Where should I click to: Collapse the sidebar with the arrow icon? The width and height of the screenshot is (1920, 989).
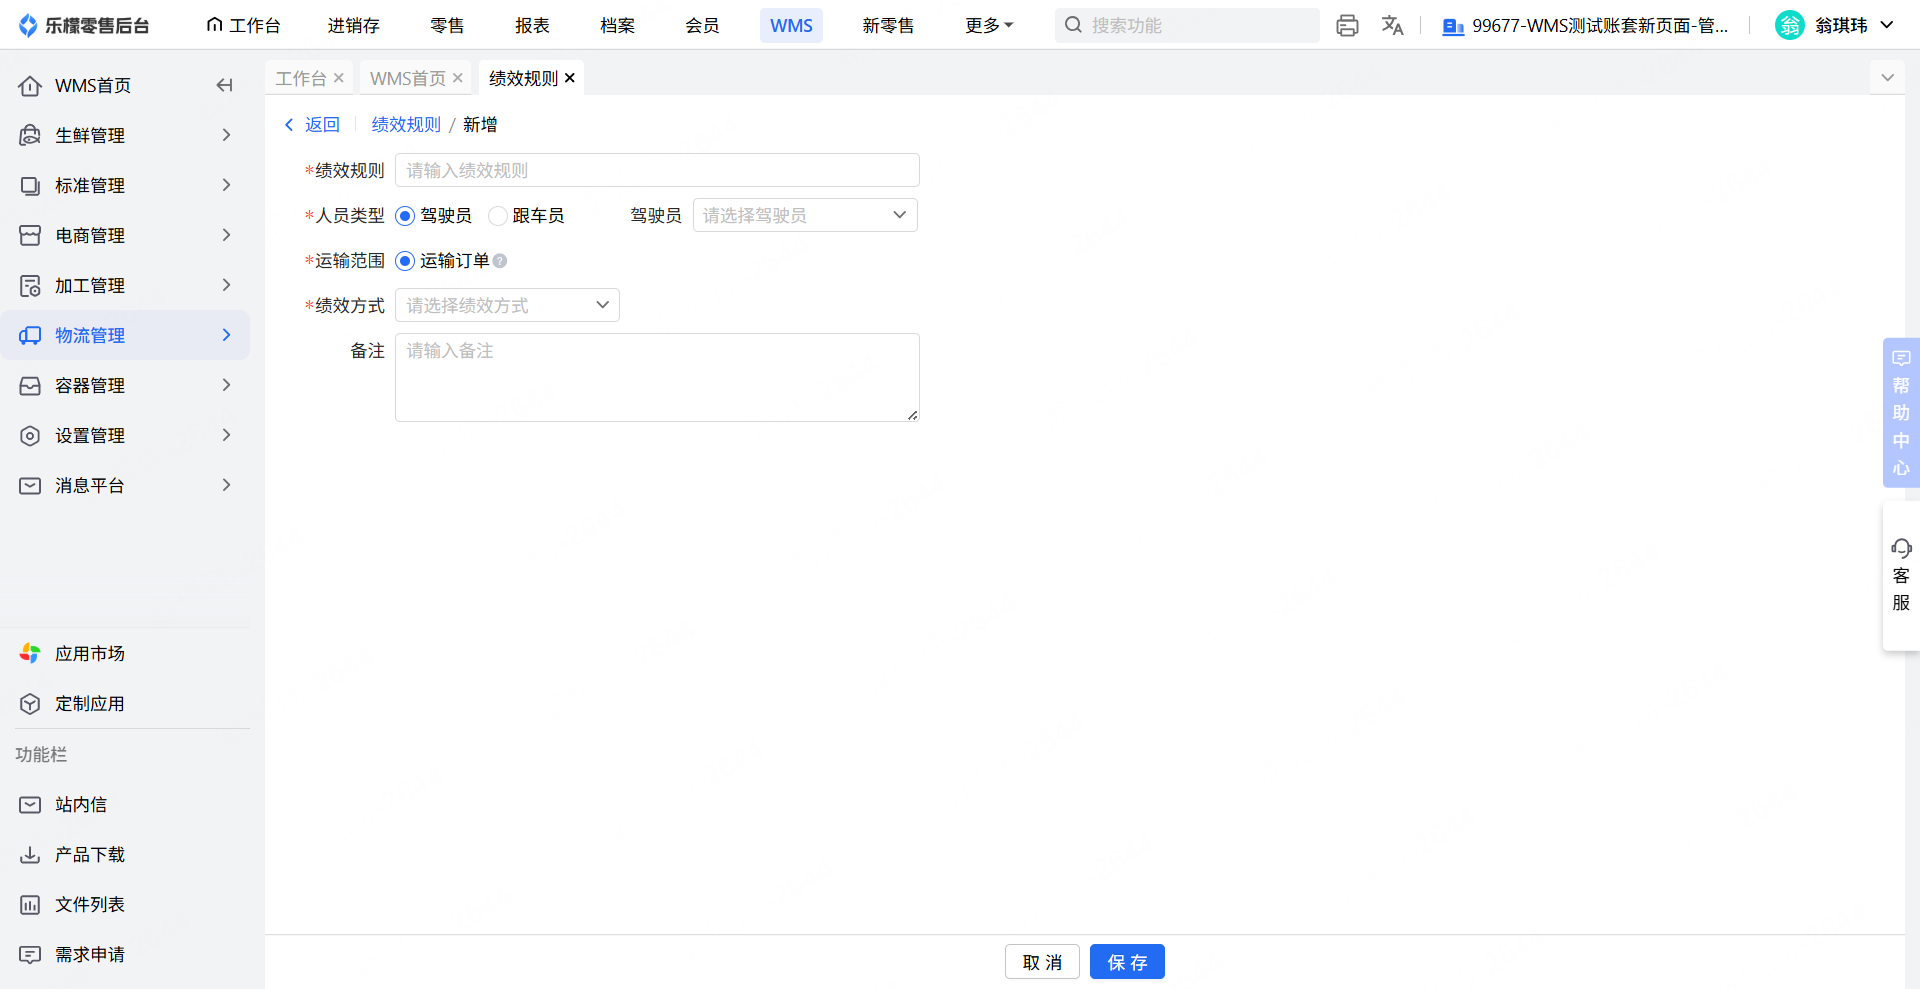225,86
